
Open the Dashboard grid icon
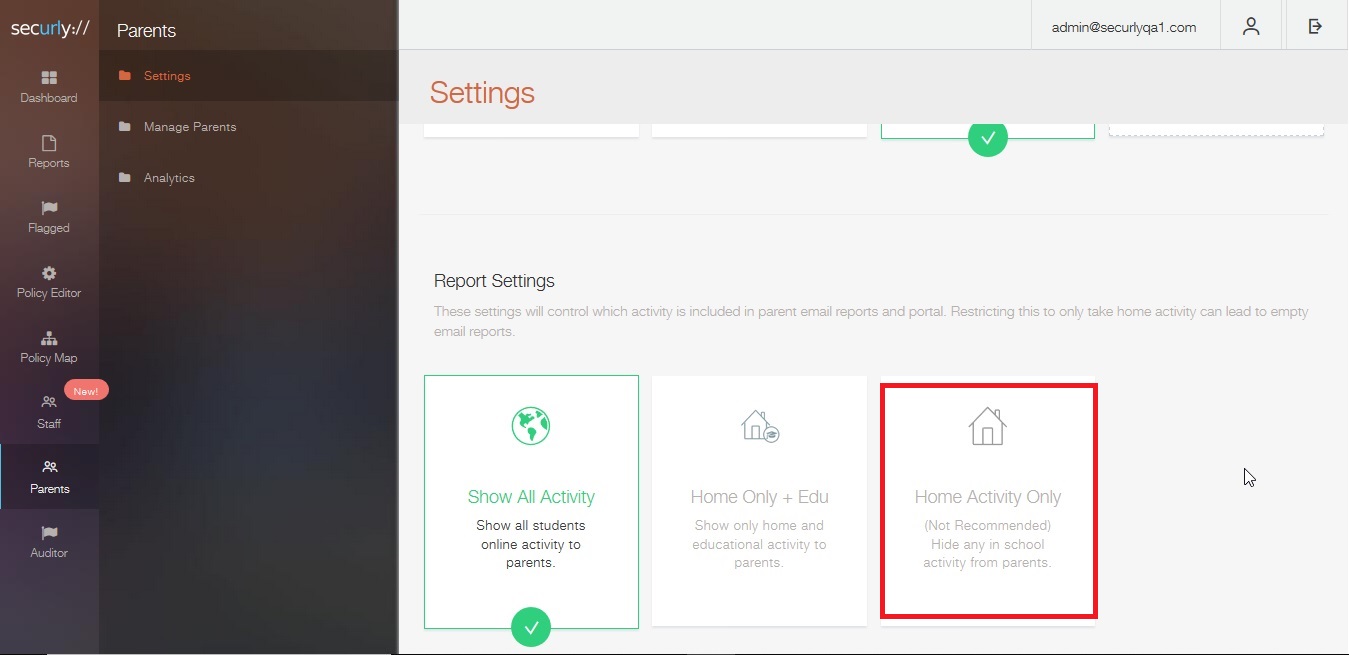[x=49, y=77]
